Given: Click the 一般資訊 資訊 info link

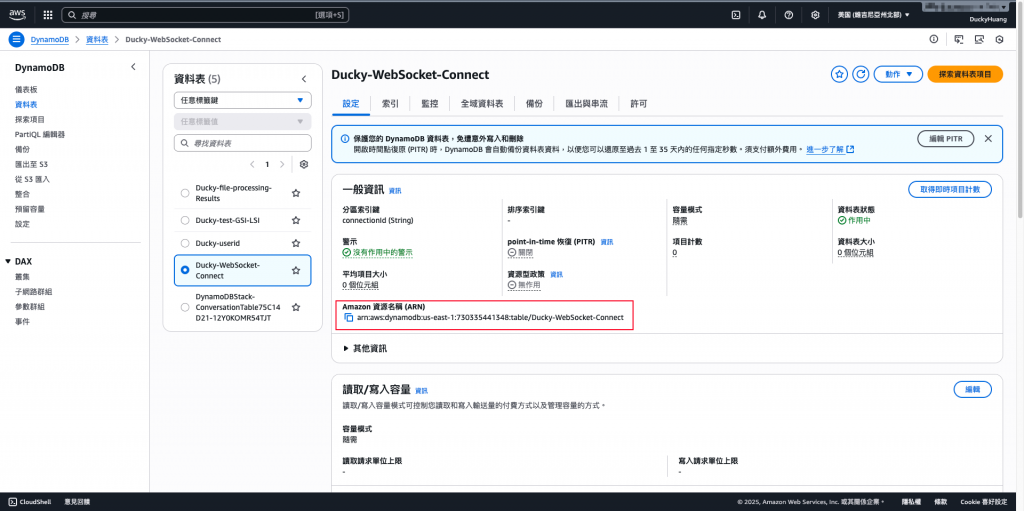Looking at the screenshot, I should [x=395, y=191].
